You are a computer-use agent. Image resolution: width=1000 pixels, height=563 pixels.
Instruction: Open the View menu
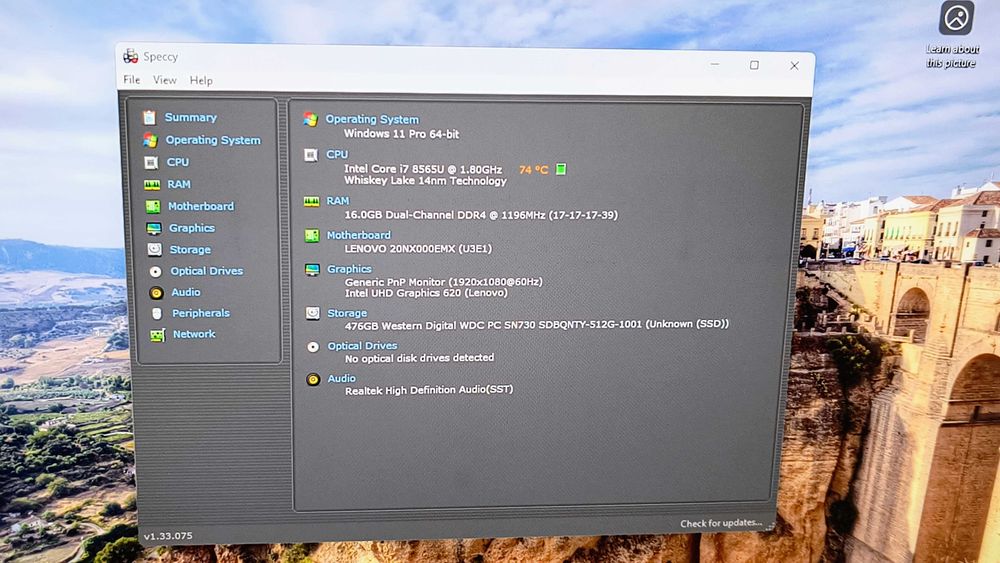(x=165, y=80)
